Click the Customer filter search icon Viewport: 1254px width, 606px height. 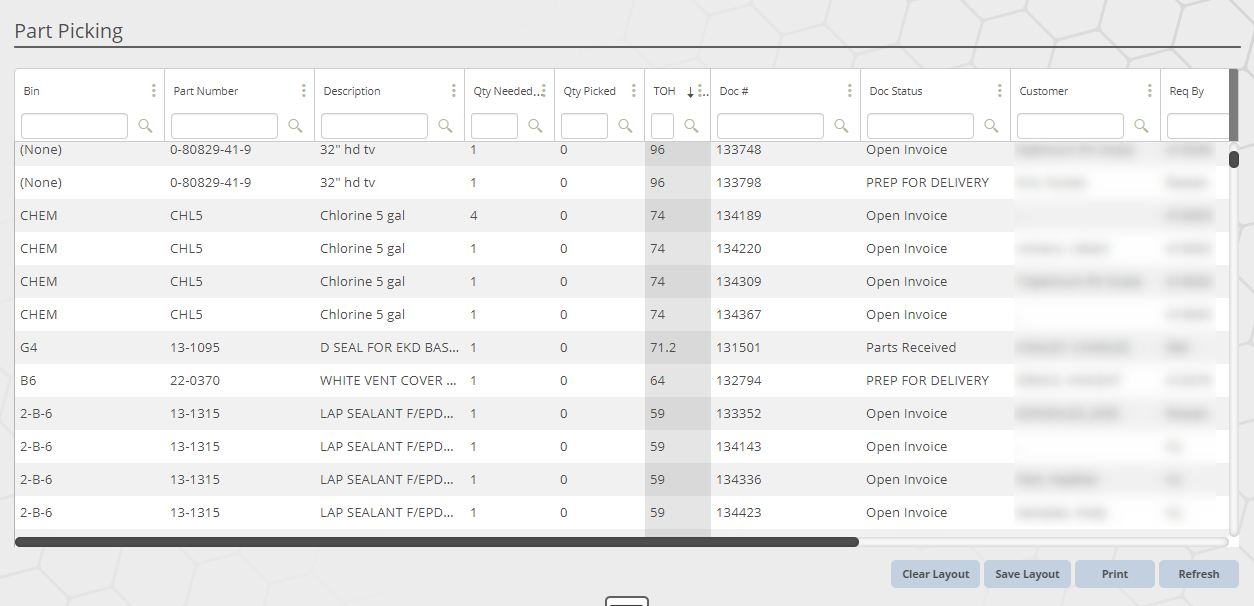tap(1142, 126)
